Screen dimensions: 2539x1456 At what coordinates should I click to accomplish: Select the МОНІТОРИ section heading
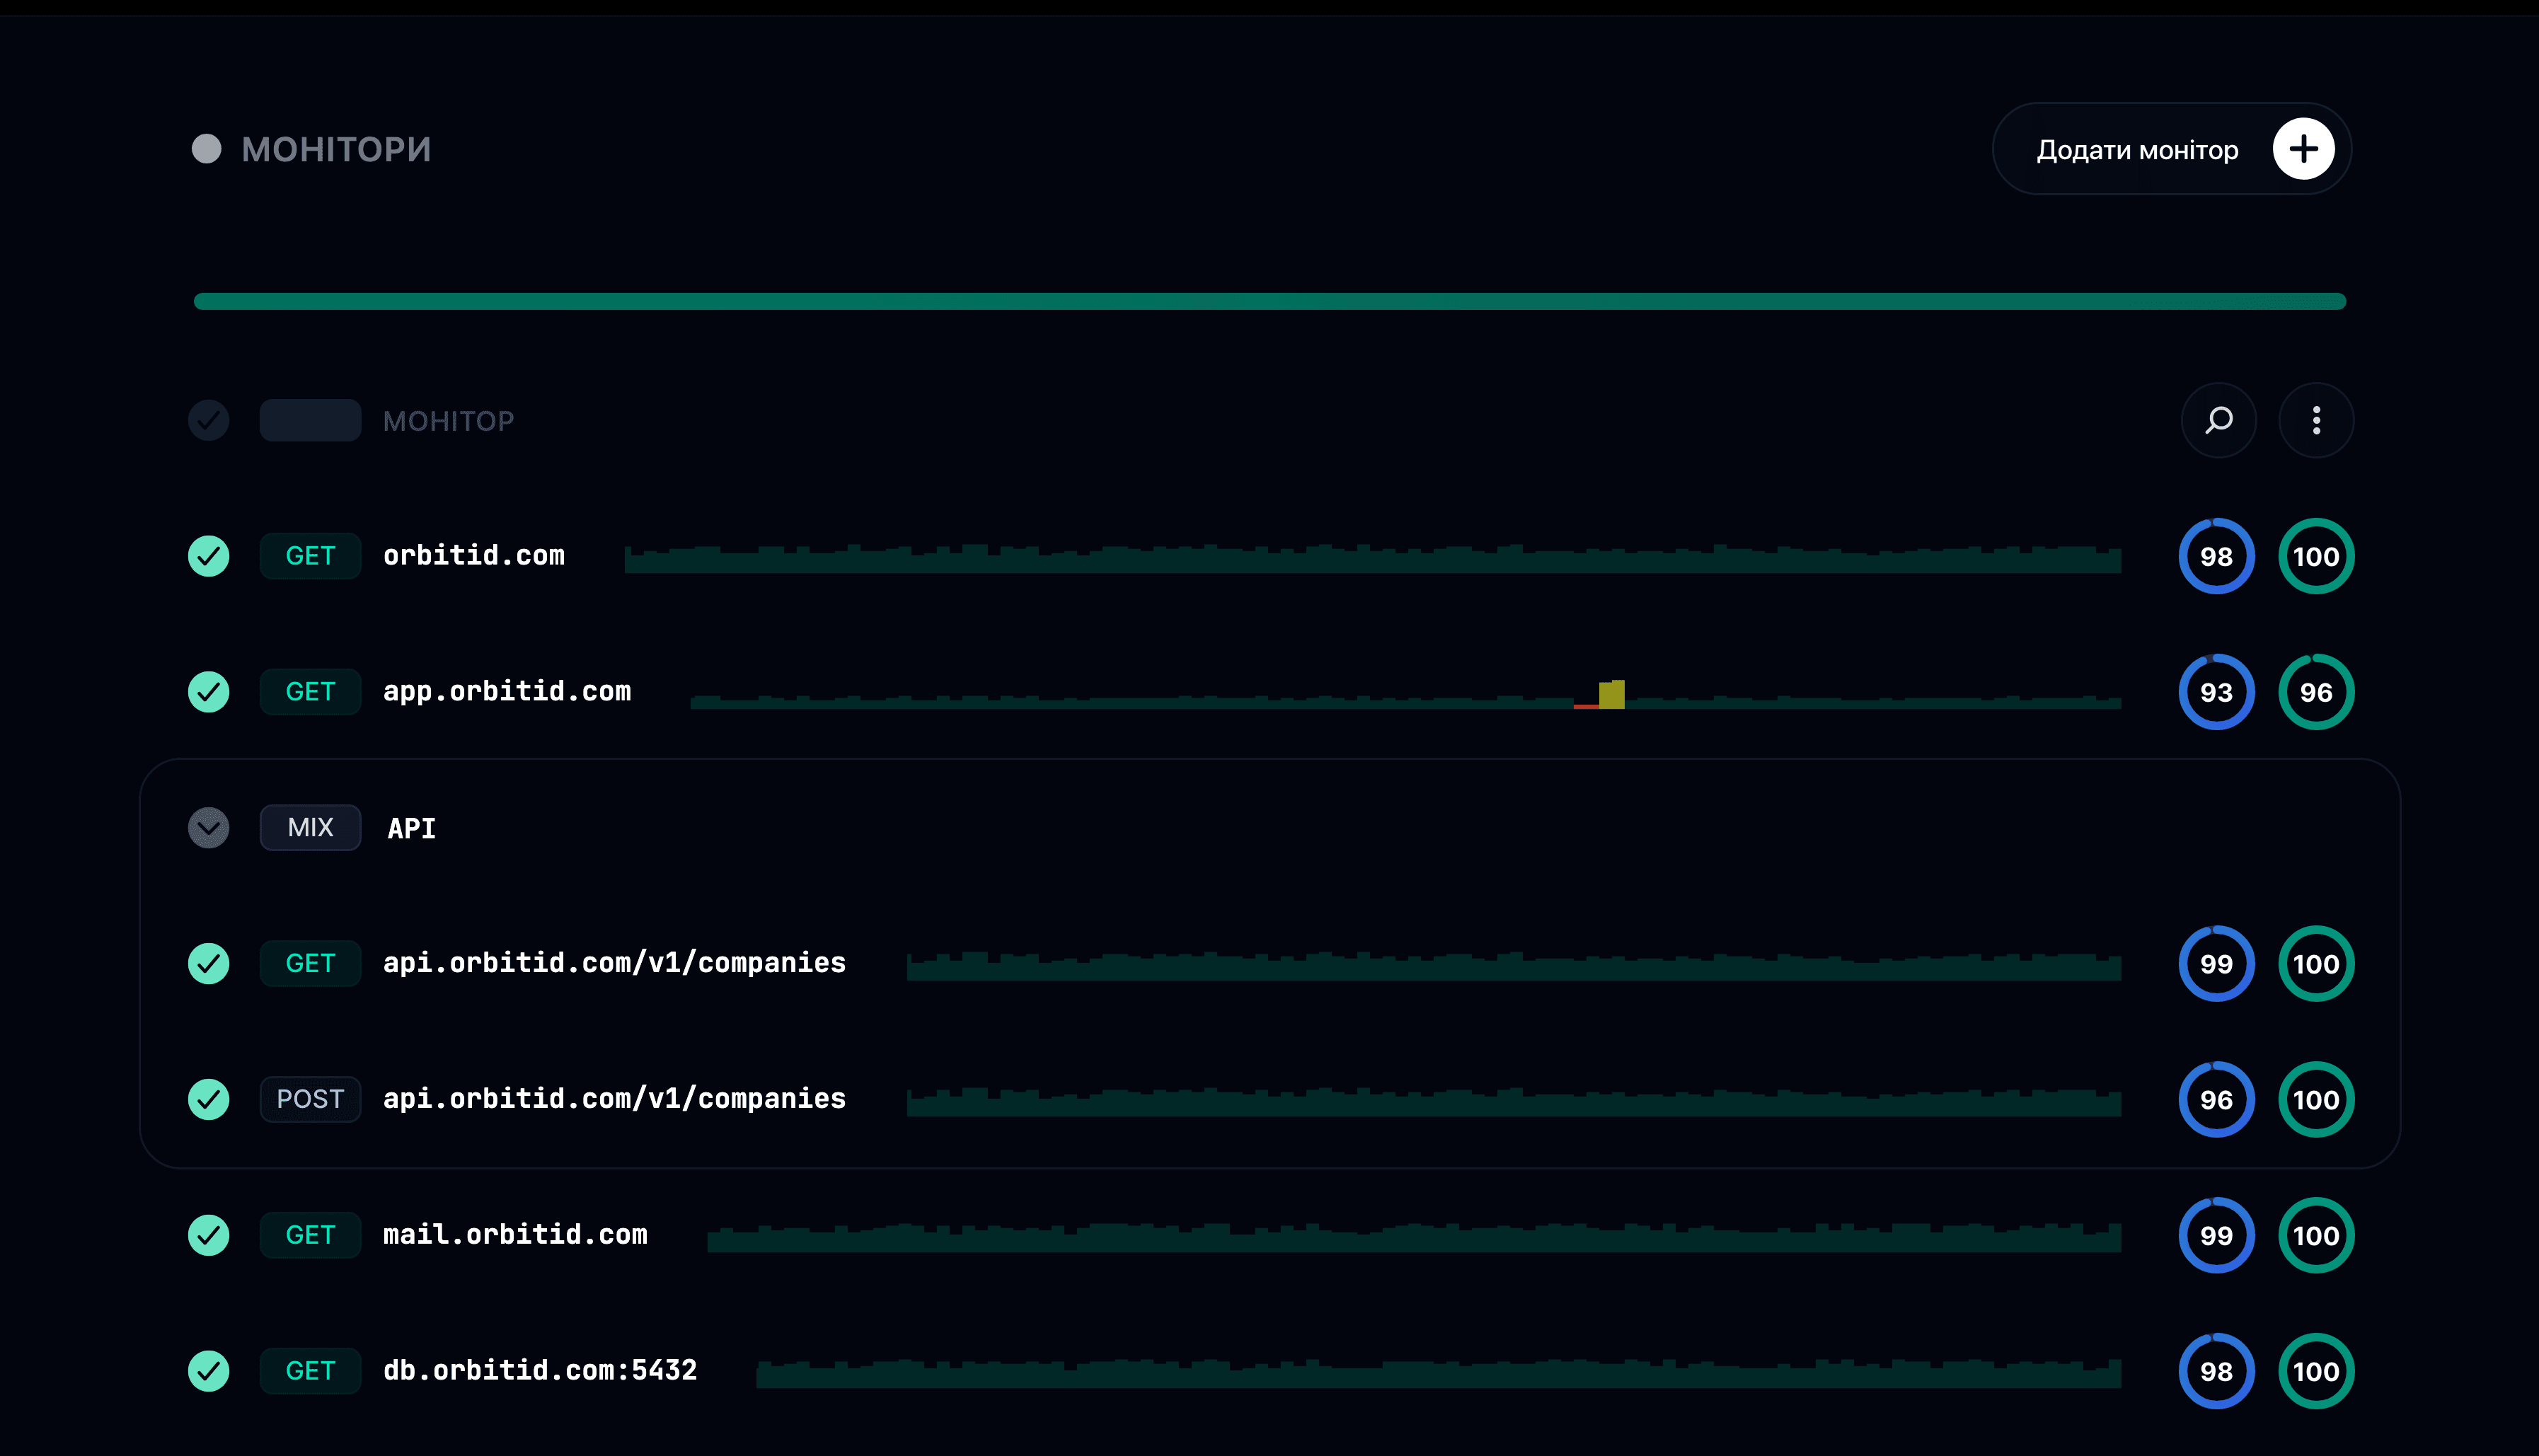(336, 150)
